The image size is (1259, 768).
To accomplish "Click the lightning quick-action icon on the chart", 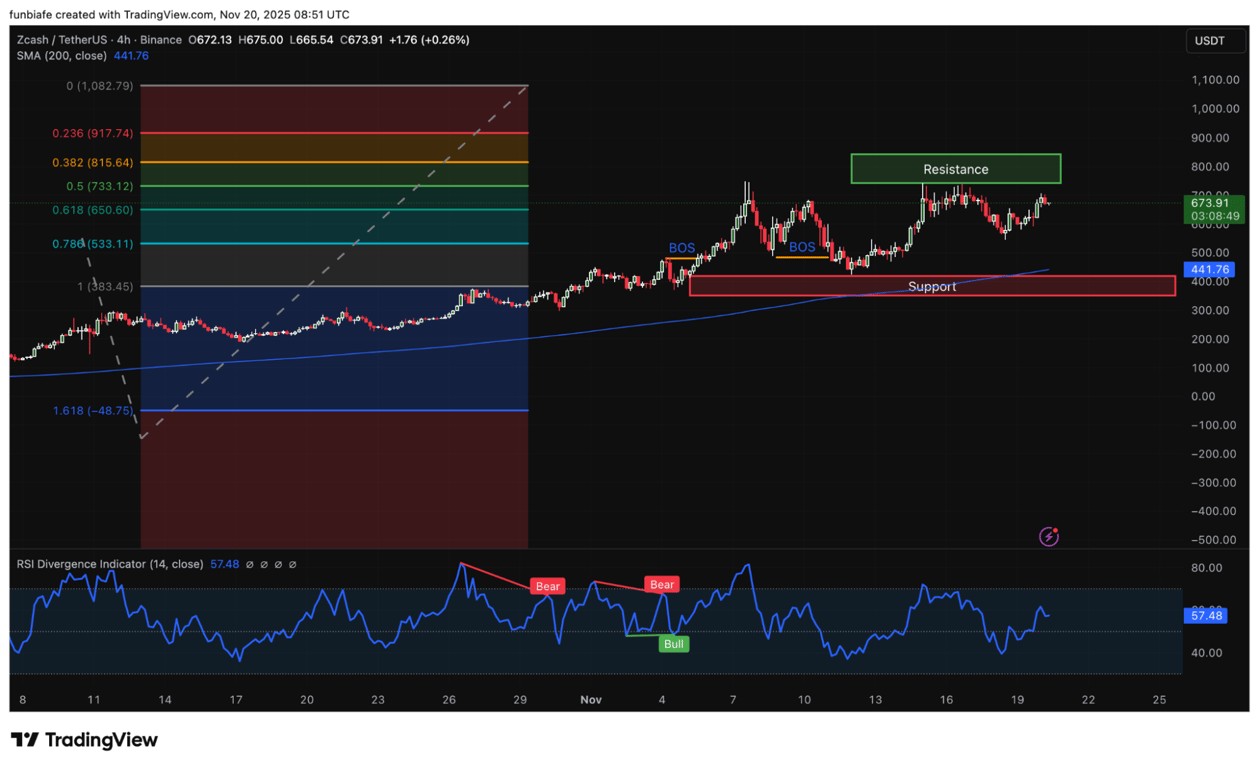I will 1047,537.
